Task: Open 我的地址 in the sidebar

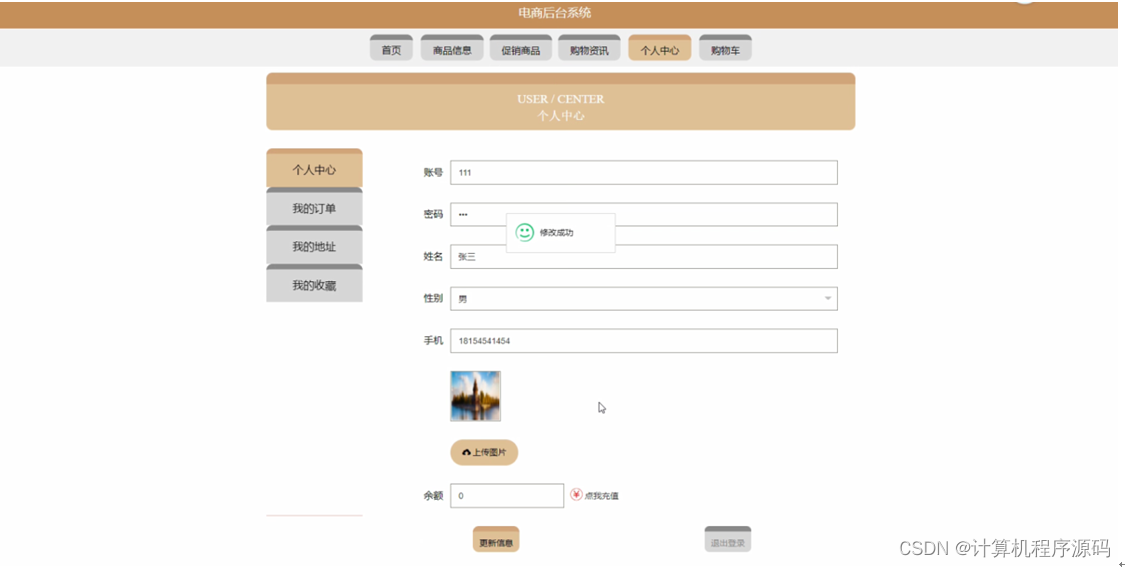Action: (x=314, y=245)
